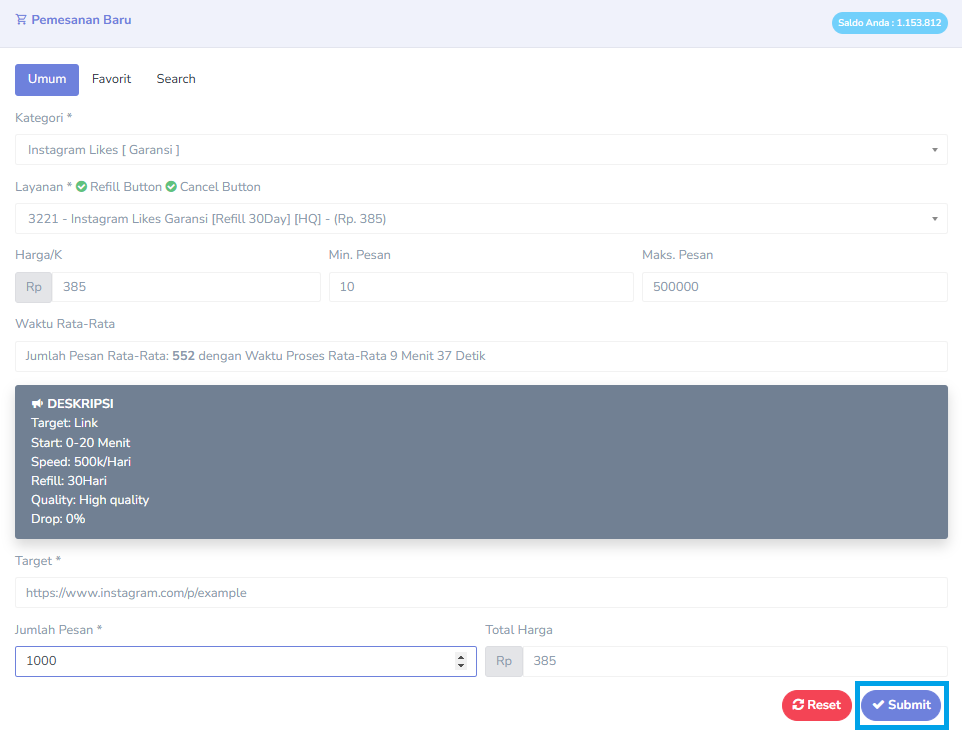Image resolution: width=962 pixels, height=747 pixels.
Task: Click the Waktu Rata-Rata info field
Action: [x=481, y=356]
